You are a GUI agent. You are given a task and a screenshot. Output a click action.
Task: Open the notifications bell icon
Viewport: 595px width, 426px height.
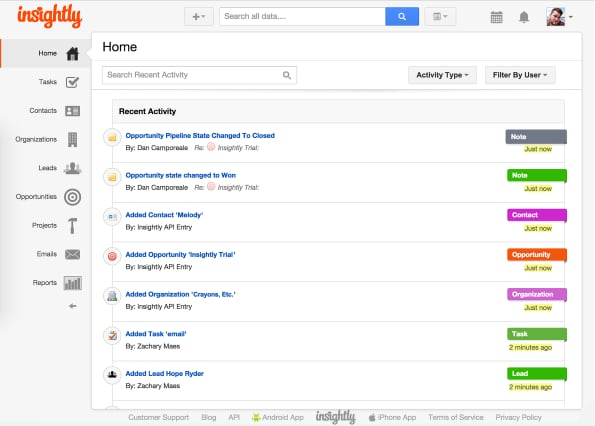(x=524, y=17)
